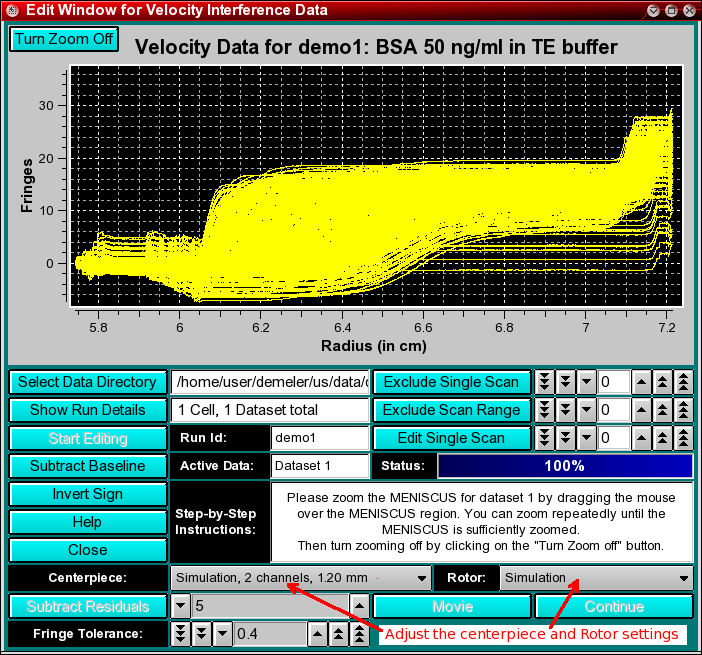The height and width of the screenshot is (655, 702).
Task: Click double-up arrow for Edit Single Scan
Action: 662,438
